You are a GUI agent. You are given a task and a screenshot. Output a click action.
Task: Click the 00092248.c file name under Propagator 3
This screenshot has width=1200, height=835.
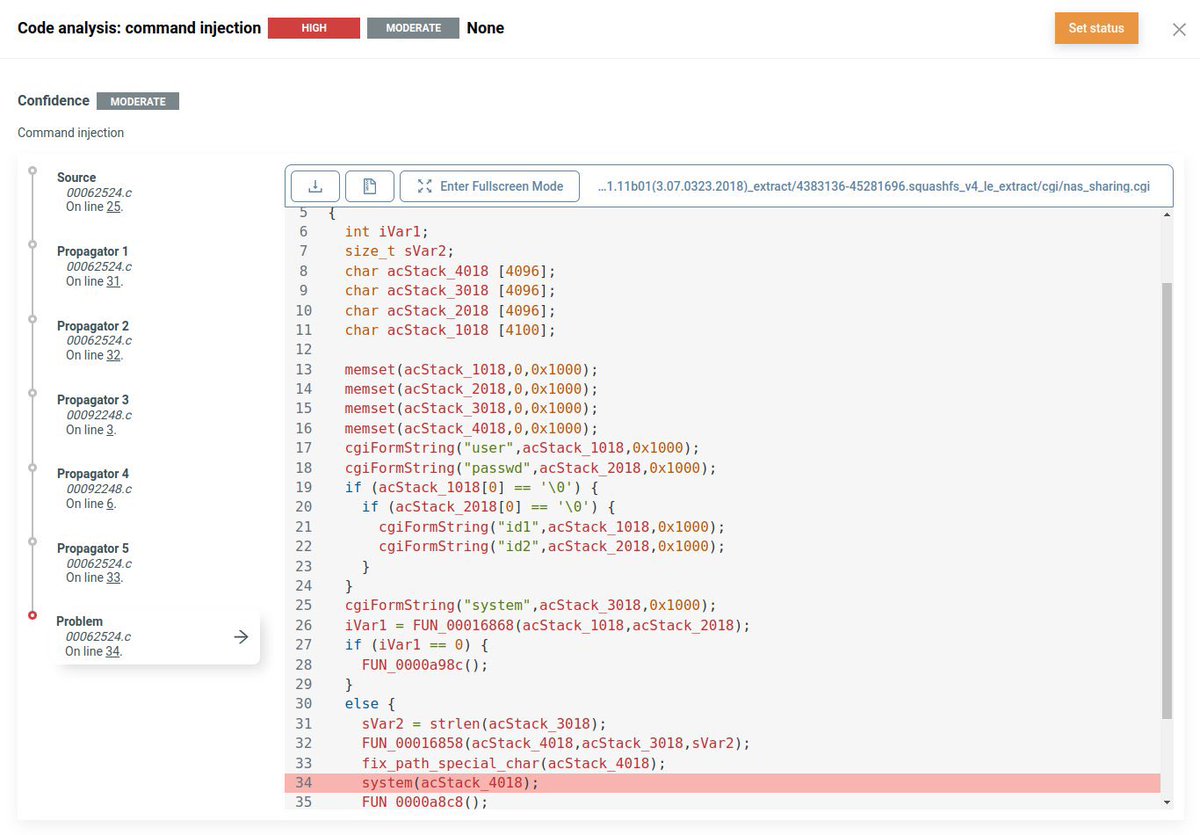(x=99, y=415)
